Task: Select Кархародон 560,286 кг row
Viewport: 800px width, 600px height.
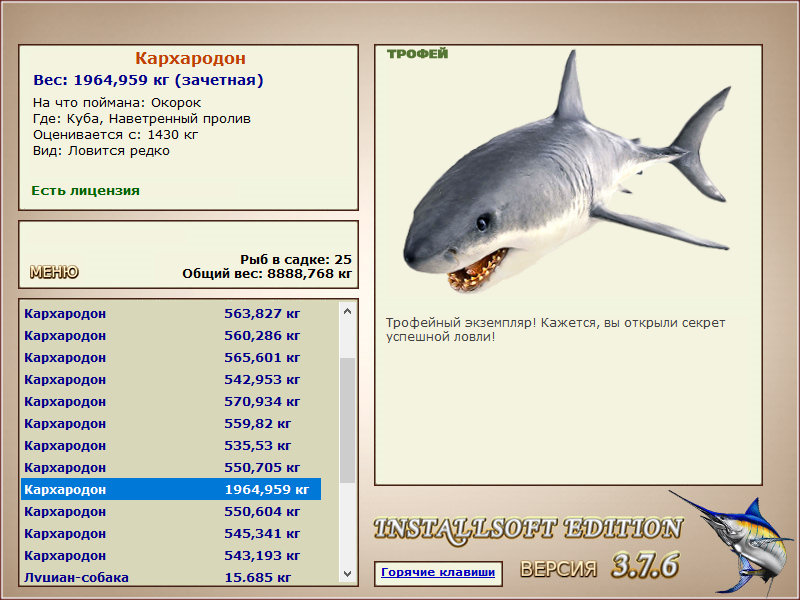Action: [x=171, y=335]
